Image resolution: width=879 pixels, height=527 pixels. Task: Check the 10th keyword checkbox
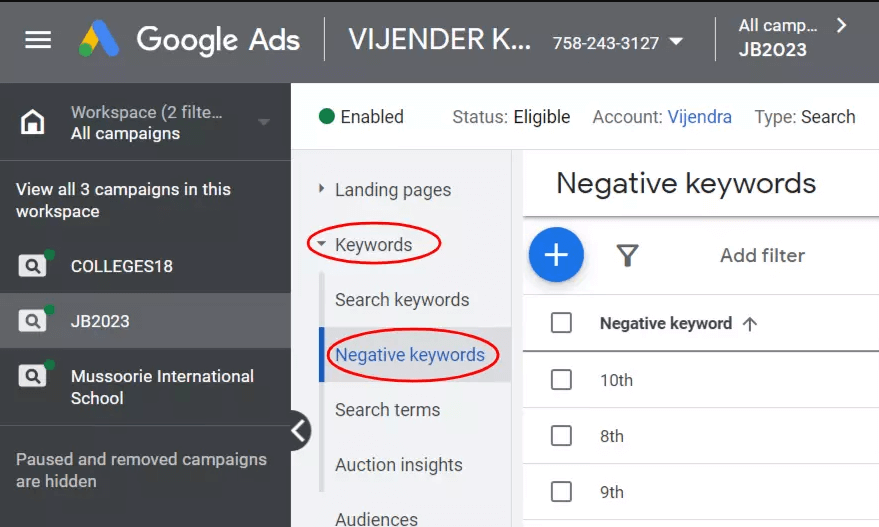click(561, 380)
